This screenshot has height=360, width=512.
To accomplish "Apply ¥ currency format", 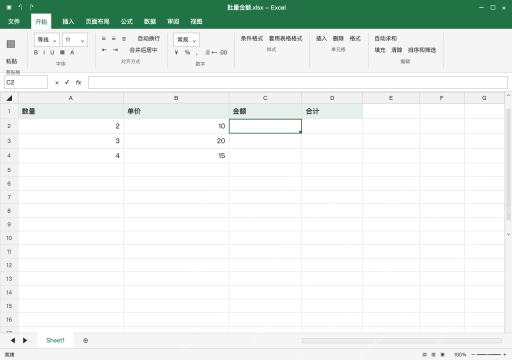I will [x=176, y=52].
